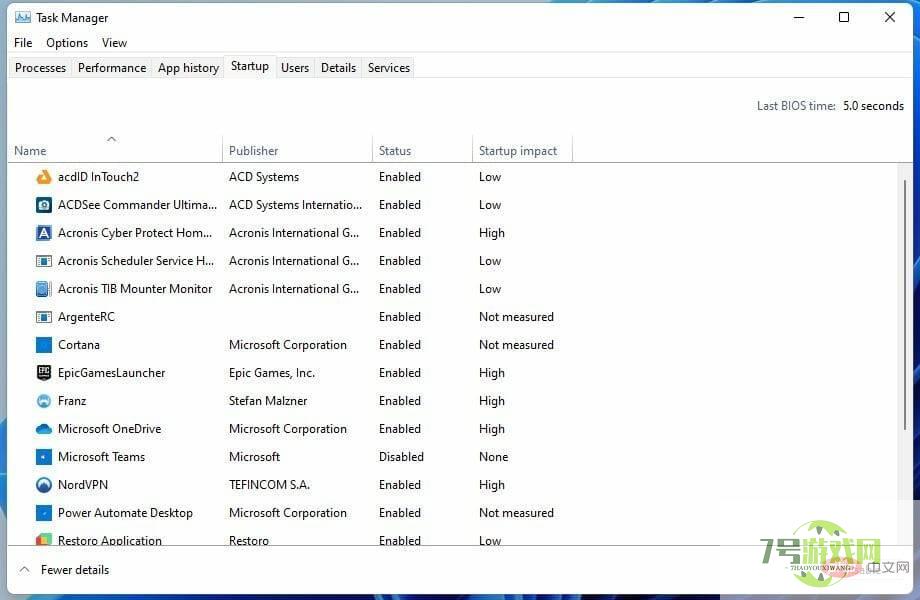Select the Microsoft Teams None impact cell
Screen dimensions: 920x600
(x=493, y=457)
